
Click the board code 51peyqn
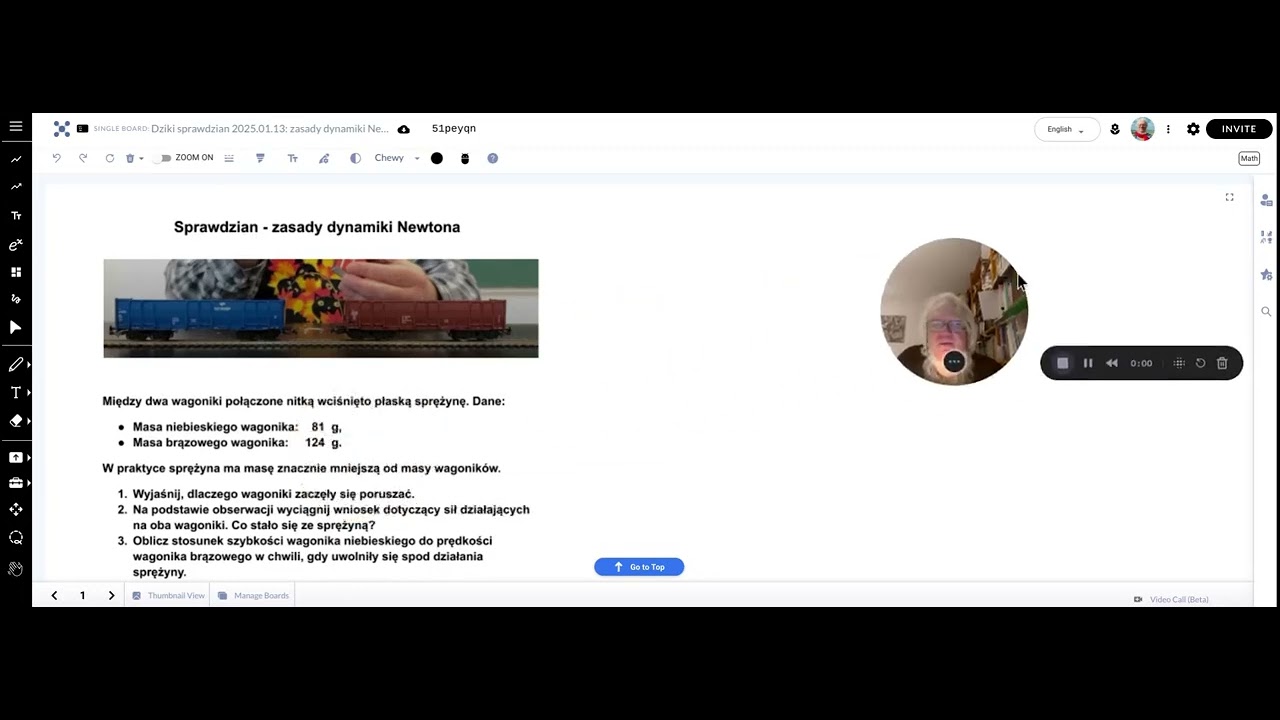[x=454, y=129]
